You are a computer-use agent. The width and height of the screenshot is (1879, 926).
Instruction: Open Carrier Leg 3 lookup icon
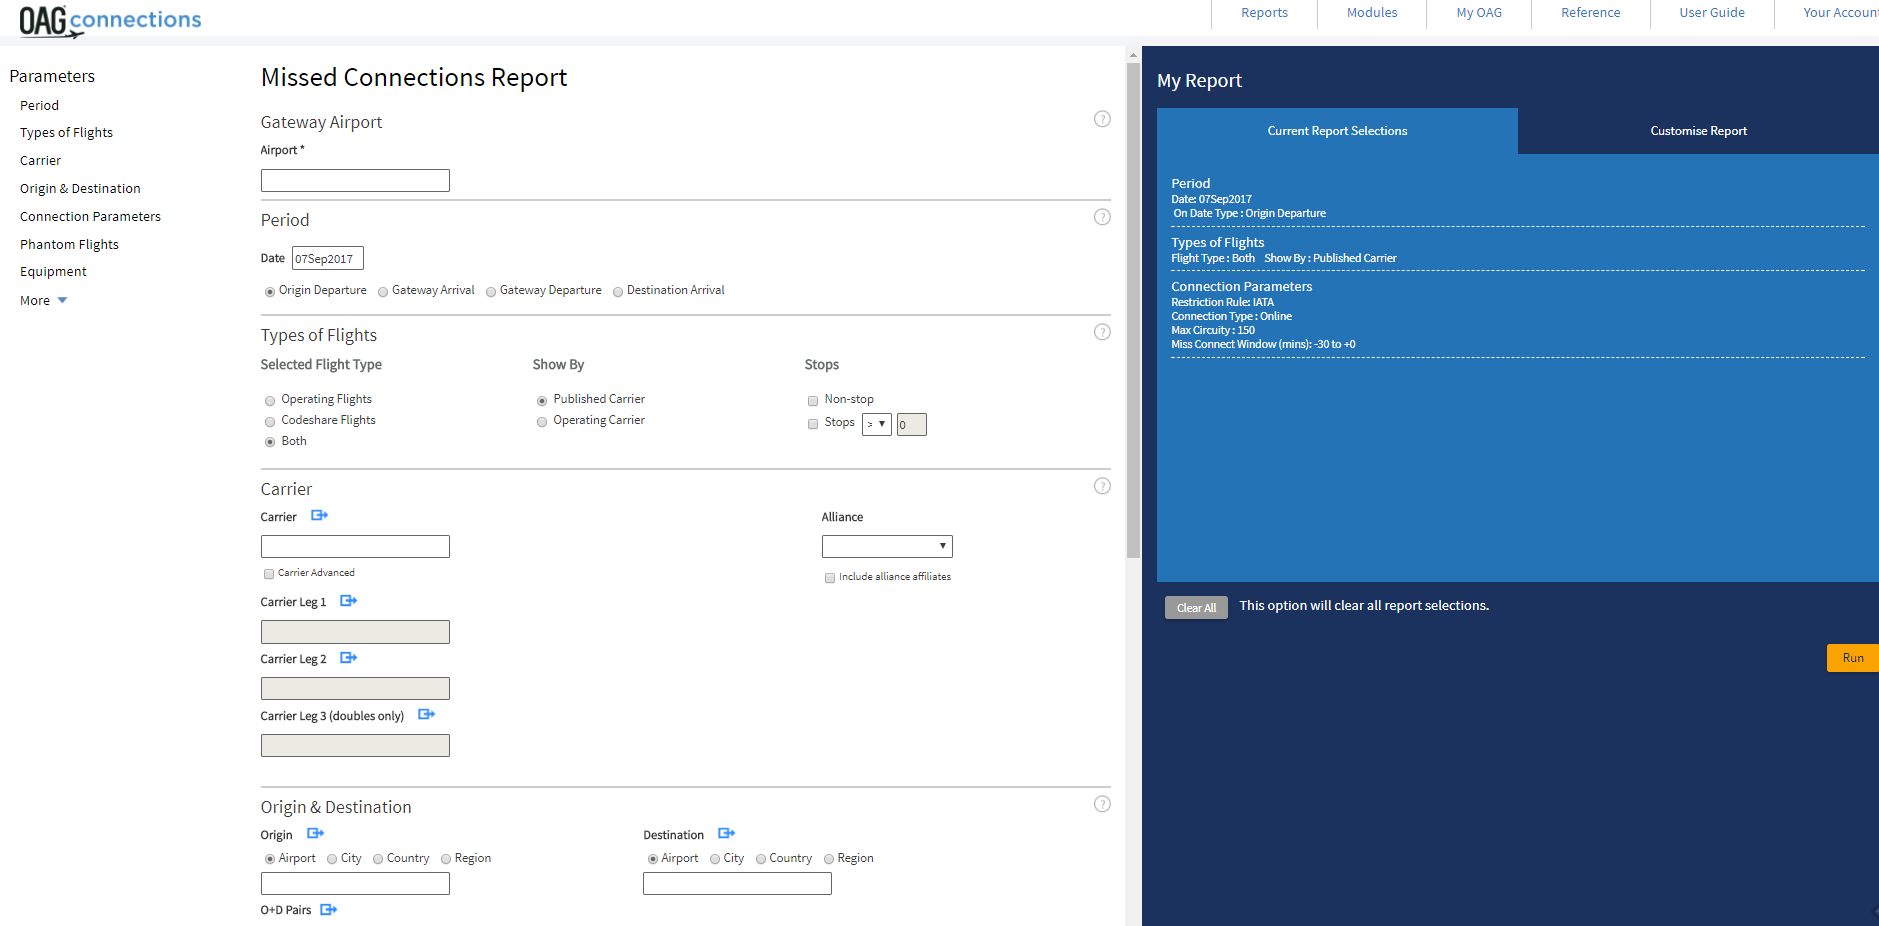[x=427, y=715]
